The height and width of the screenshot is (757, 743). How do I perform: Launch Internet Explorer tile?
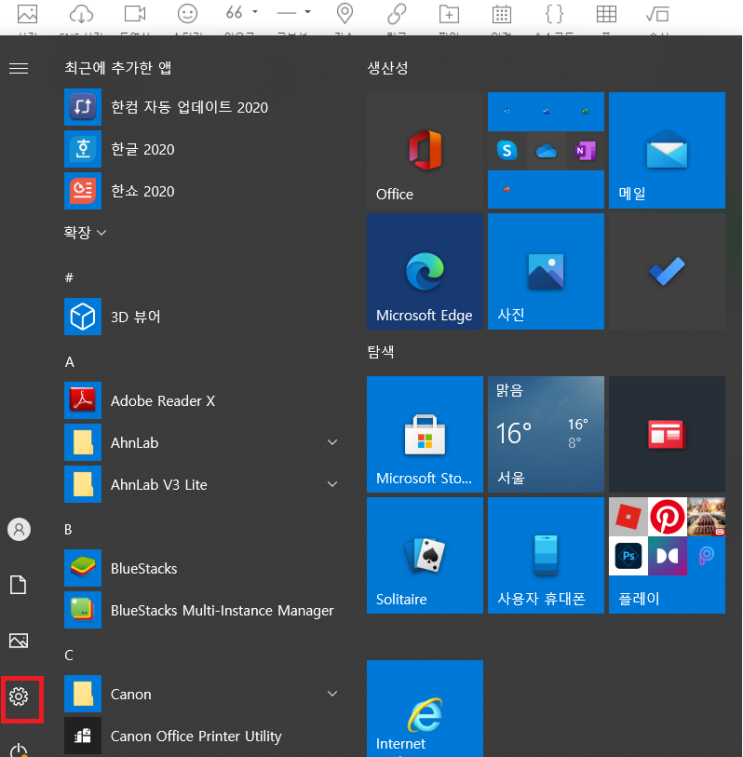pyautogui.click(x=425, y=708)
